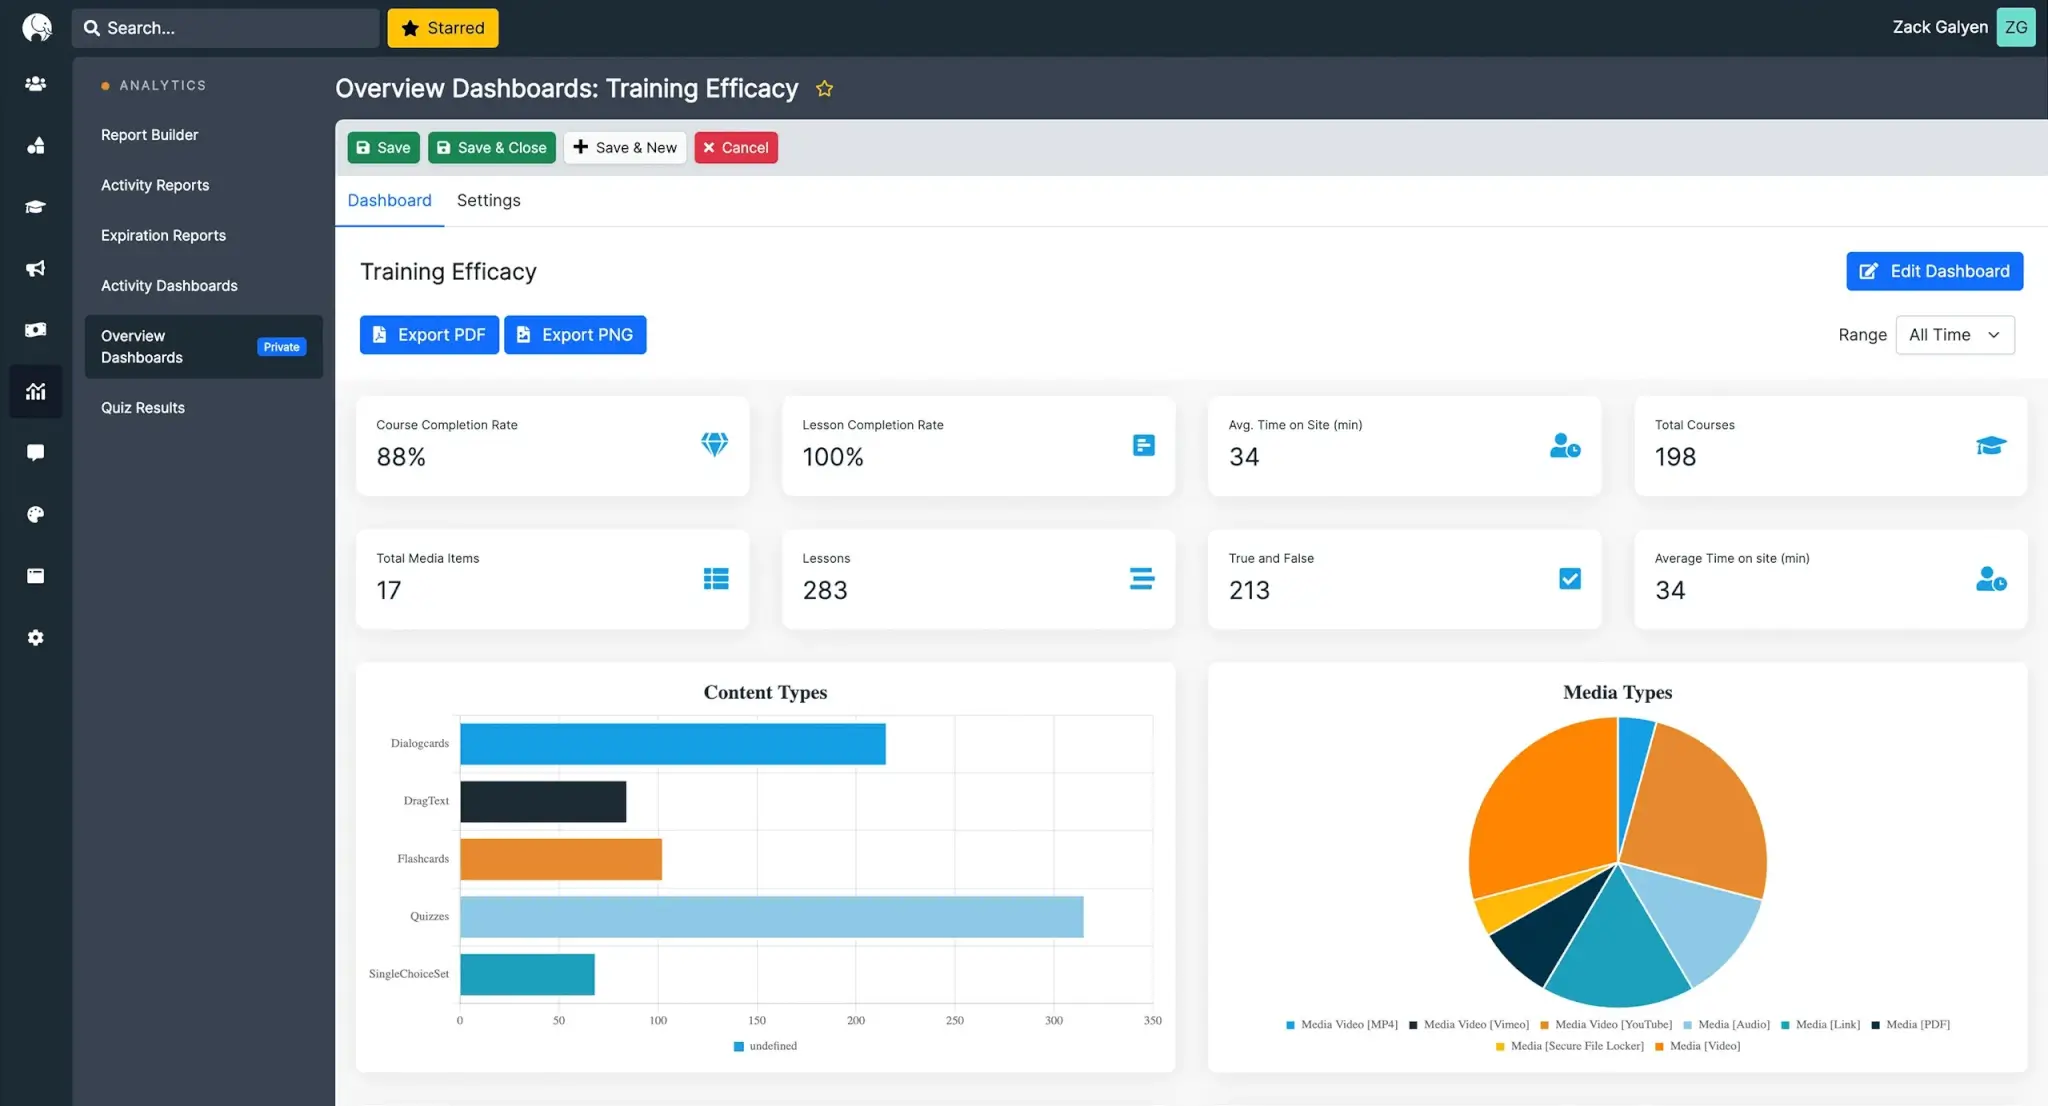Click the True and False checkbox icon
Viewport: 2048px width, 1106px height.
(x=1569, y=578)
